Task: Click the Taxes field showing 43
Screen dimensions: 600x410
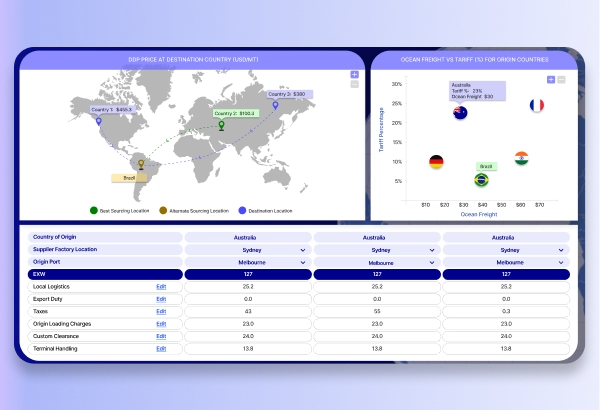Action: 247,311
